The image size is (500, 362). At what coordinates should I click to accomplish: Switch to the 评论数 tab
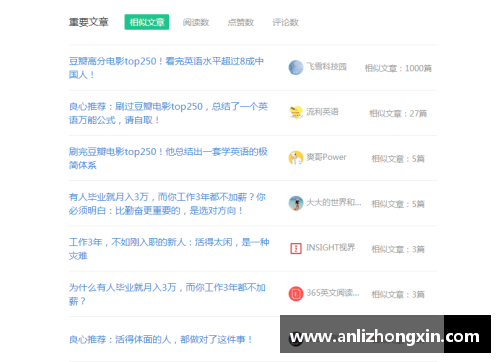point(285,22)
